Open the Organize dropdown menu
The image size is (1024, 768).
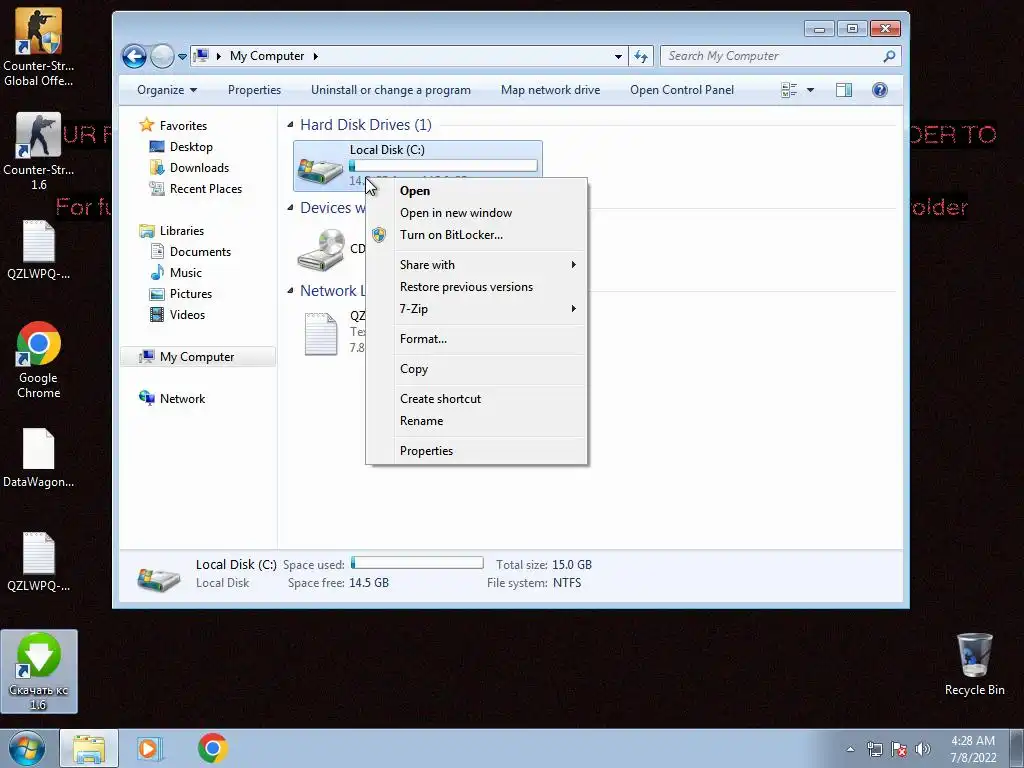167,90
